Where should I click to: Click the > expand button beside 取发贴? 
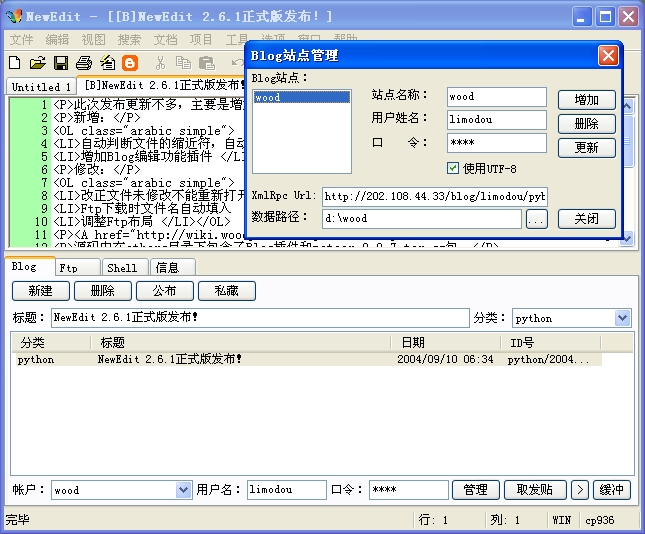[579, 490]
